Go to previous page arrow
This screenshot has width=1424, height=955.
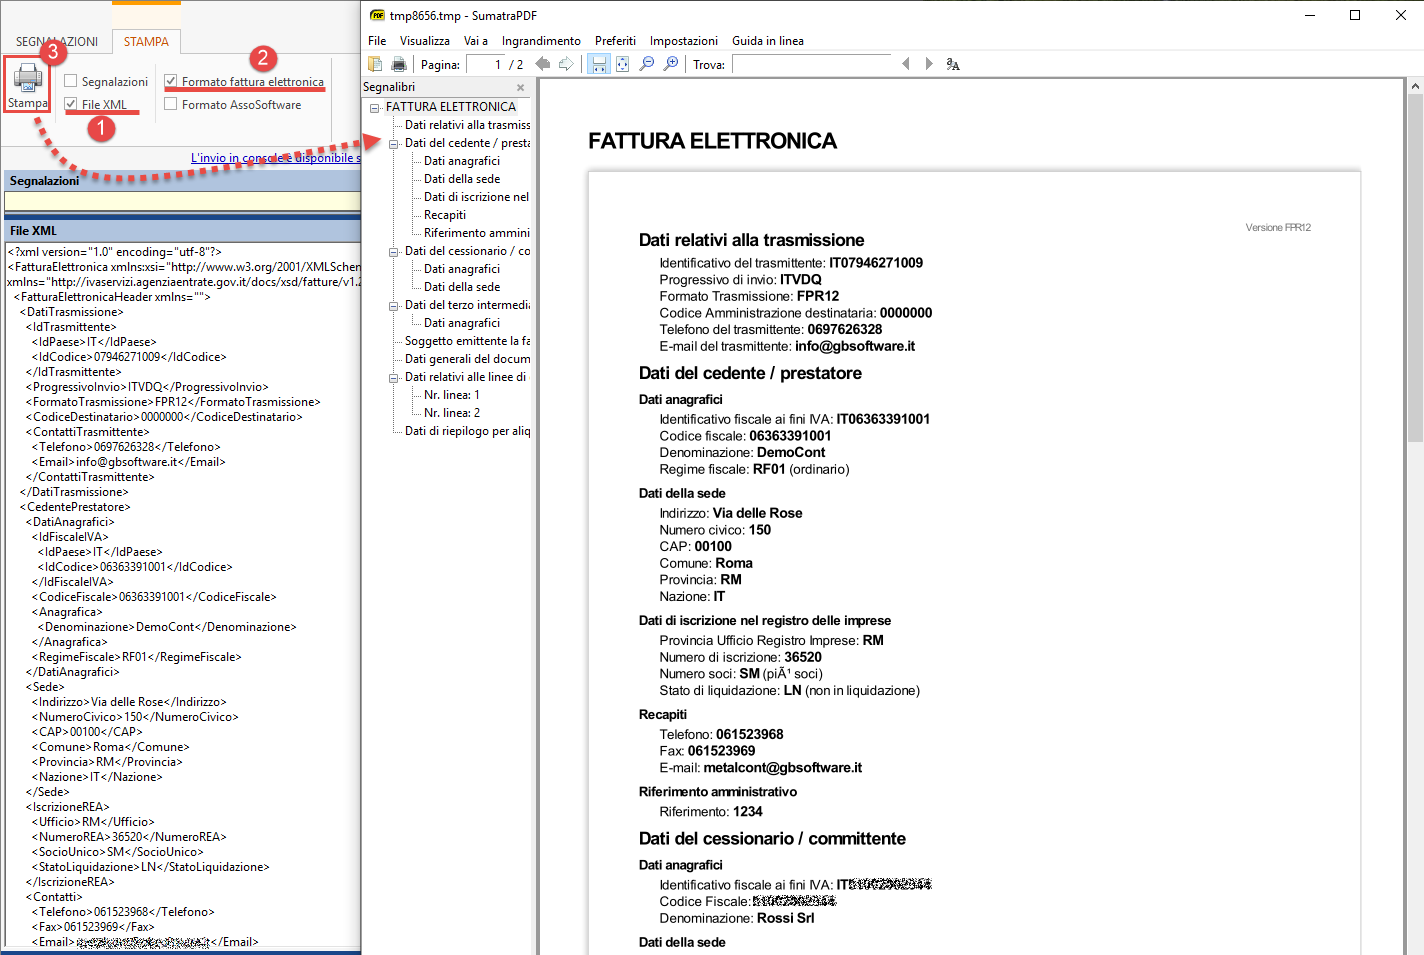[543, 64]
